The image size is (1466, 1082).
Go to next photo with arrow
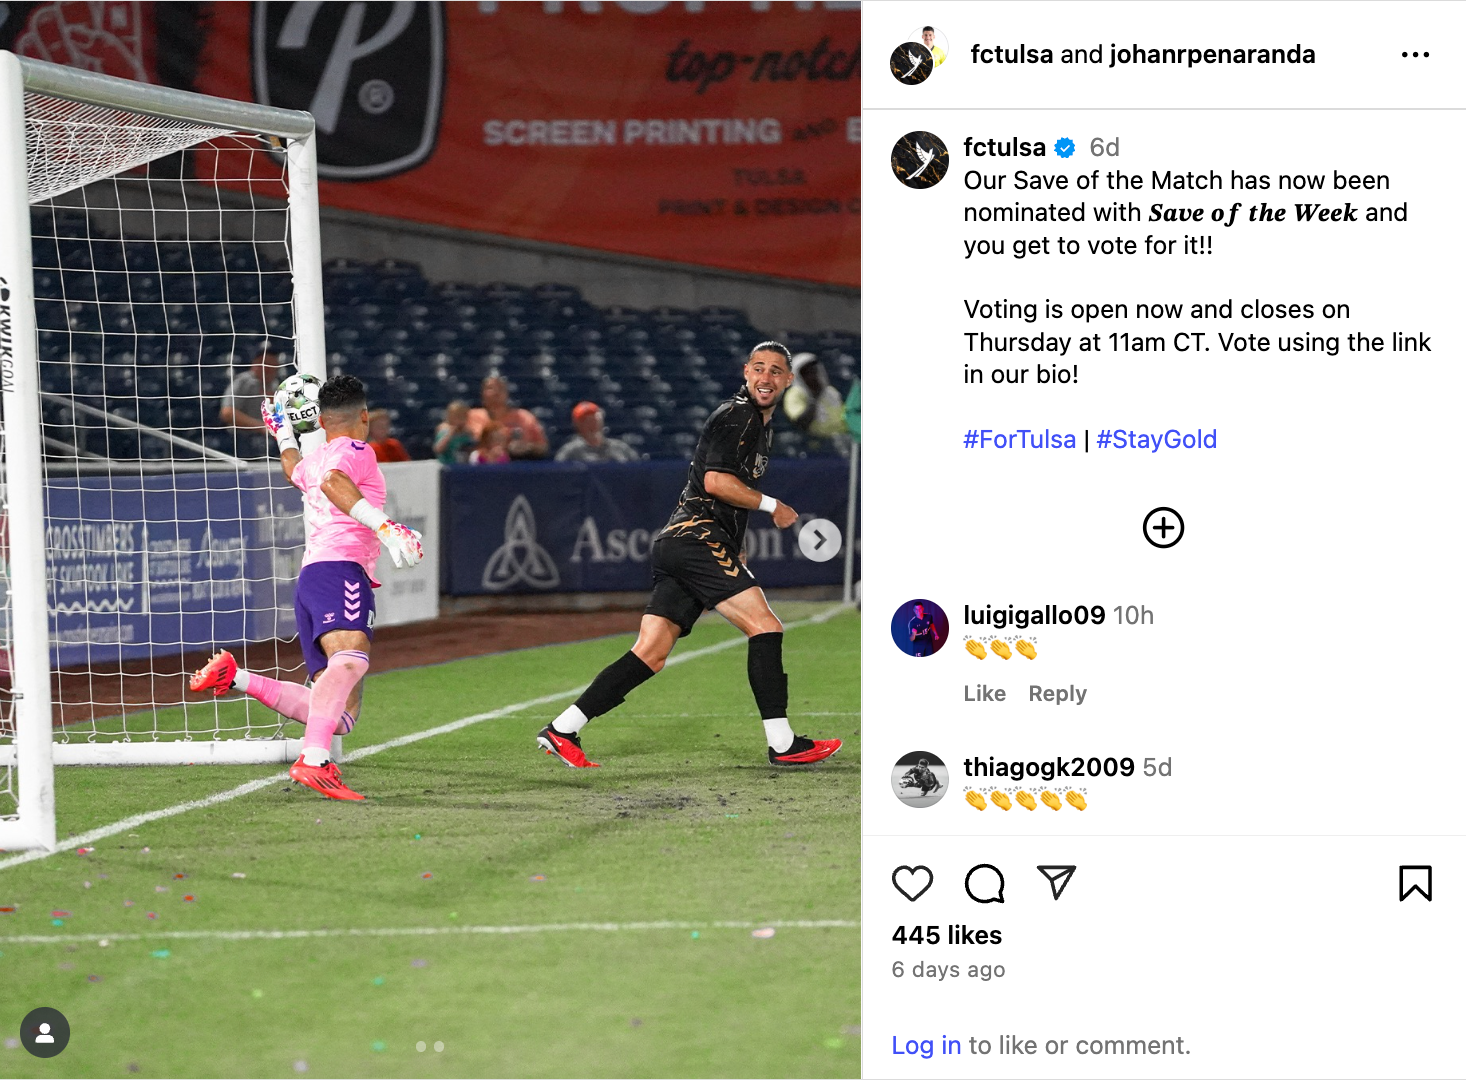point(819,540)
